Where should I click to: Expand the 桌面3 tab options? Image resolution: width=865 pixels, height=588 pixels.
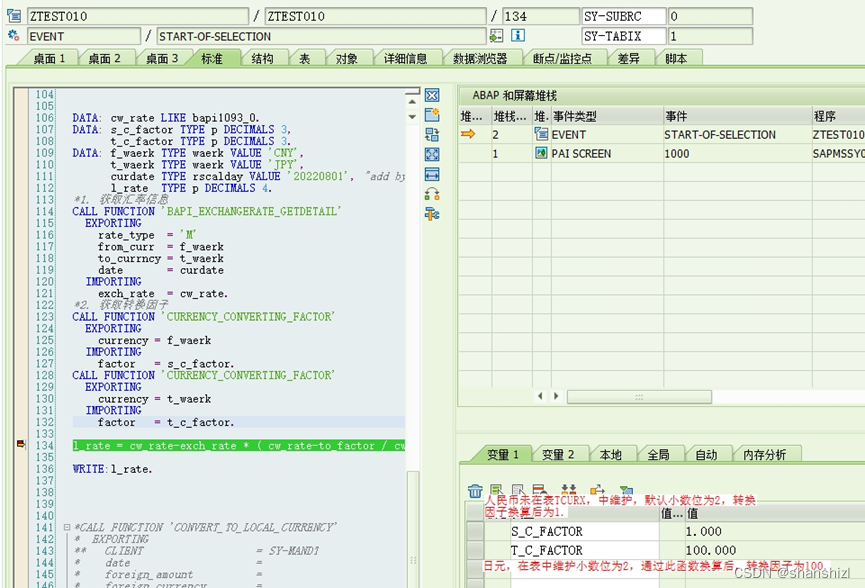(x=163, y=57)
